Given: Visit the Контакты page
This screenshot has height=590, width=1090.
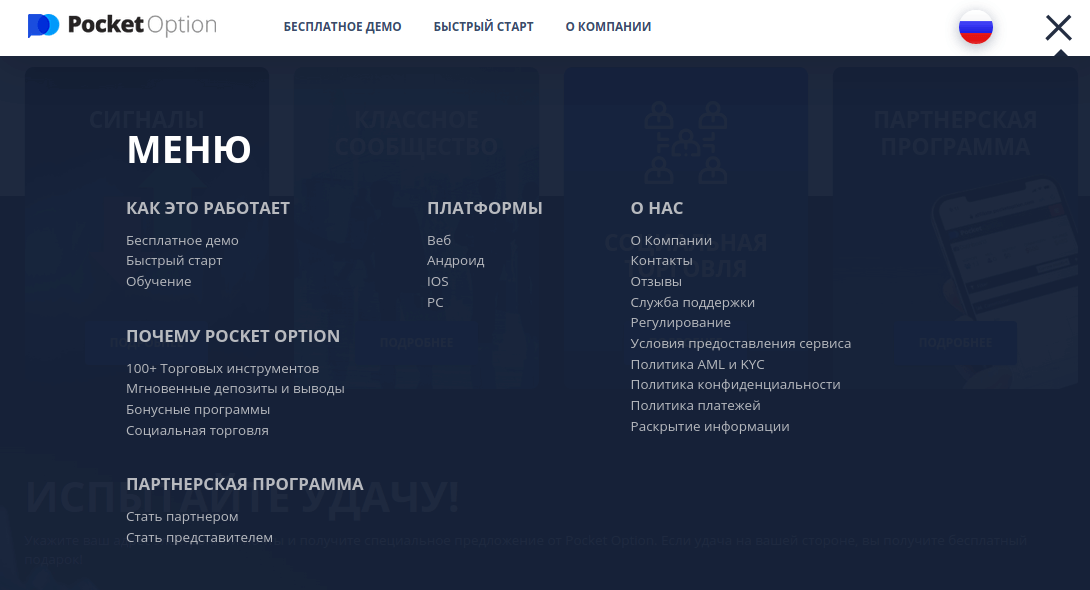Looking at the screenshot, I should [x=661, y=261].
